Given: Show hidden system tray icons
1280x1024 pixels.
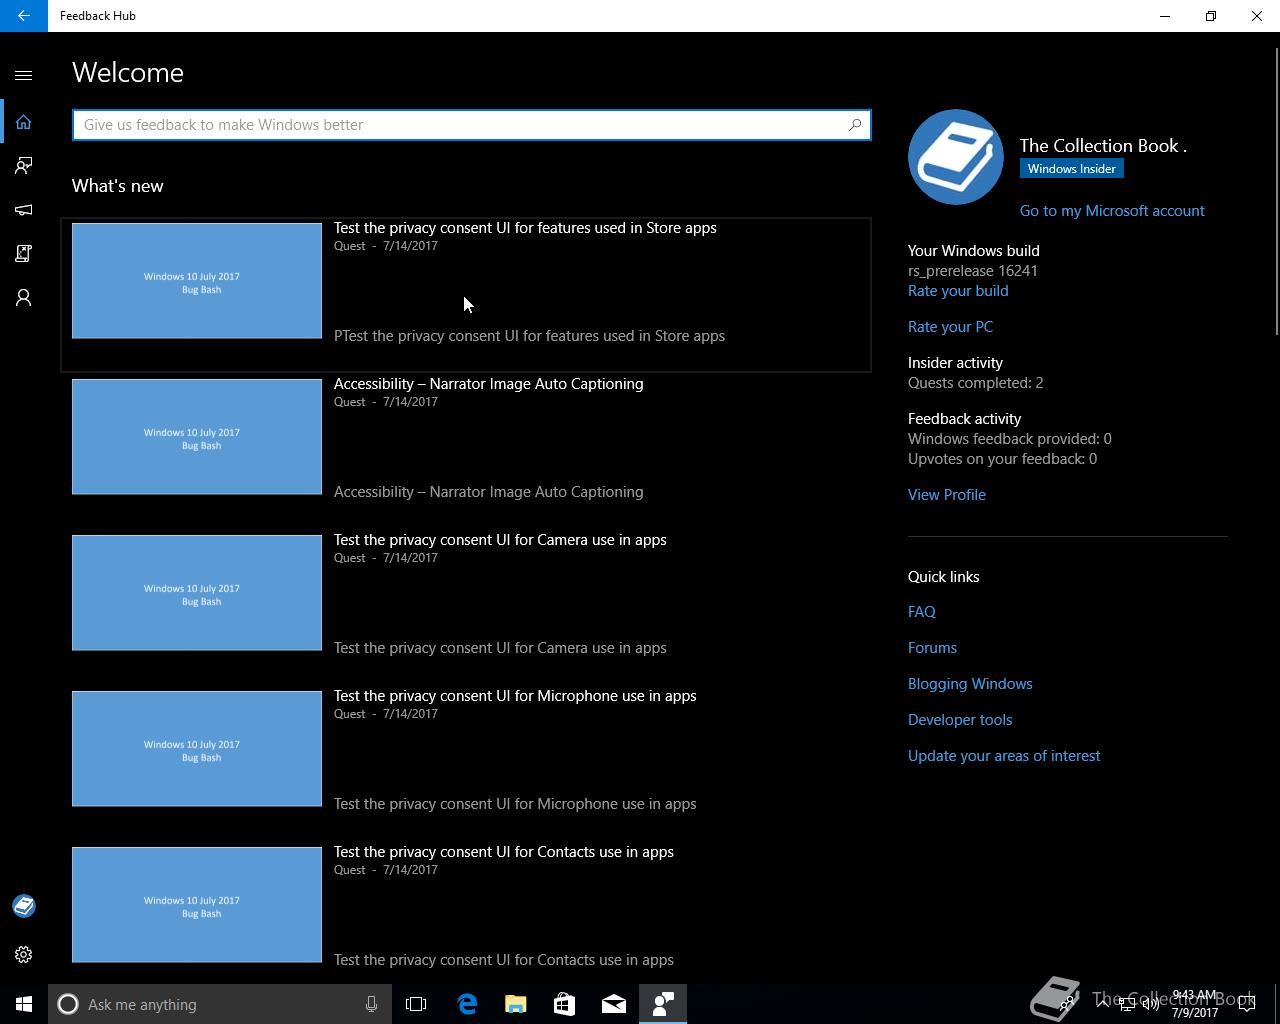Looking at the screenshot, I should coord(1102,1004).
